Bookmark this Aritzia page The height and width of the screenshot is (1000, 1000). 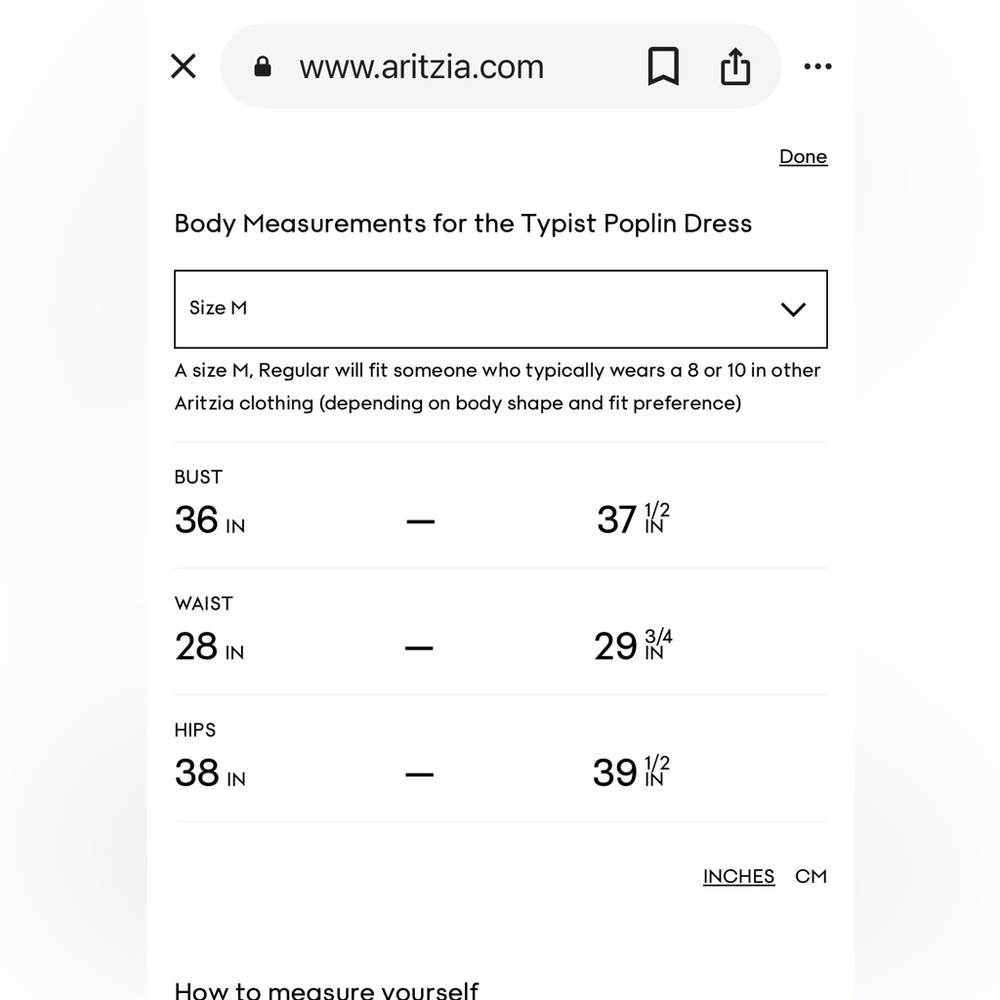pos(663,66)
